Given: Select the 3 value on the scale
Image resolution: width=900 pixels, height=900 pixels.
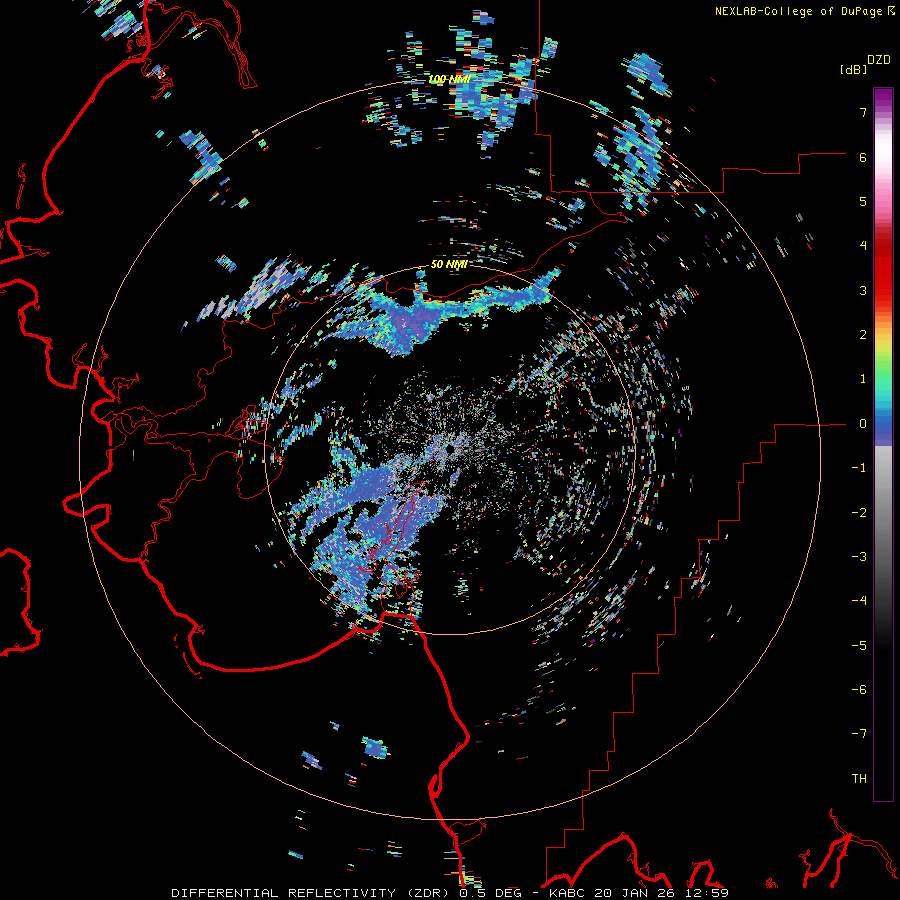Looking at the screenshot, I should [x=863, y=290].
